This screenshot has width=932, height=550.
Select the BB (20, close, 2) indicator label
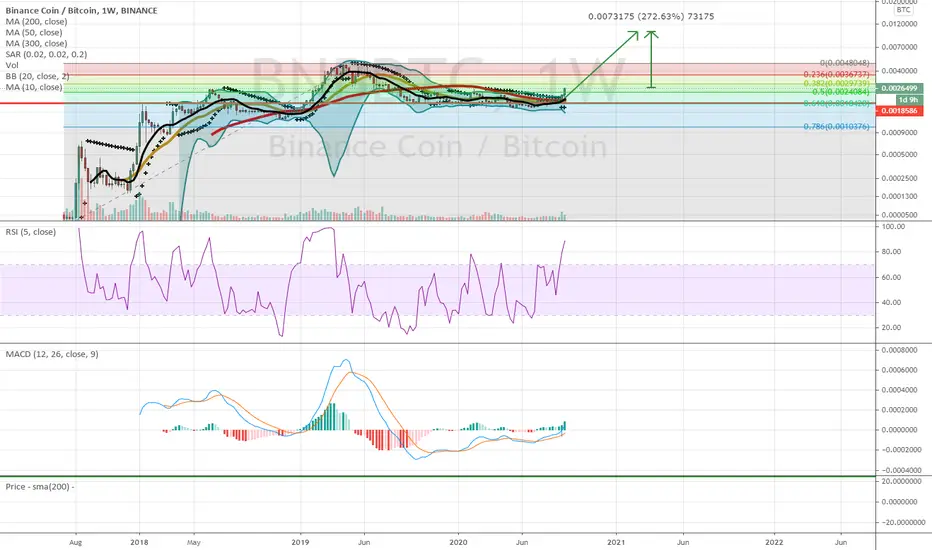point(37,76)
